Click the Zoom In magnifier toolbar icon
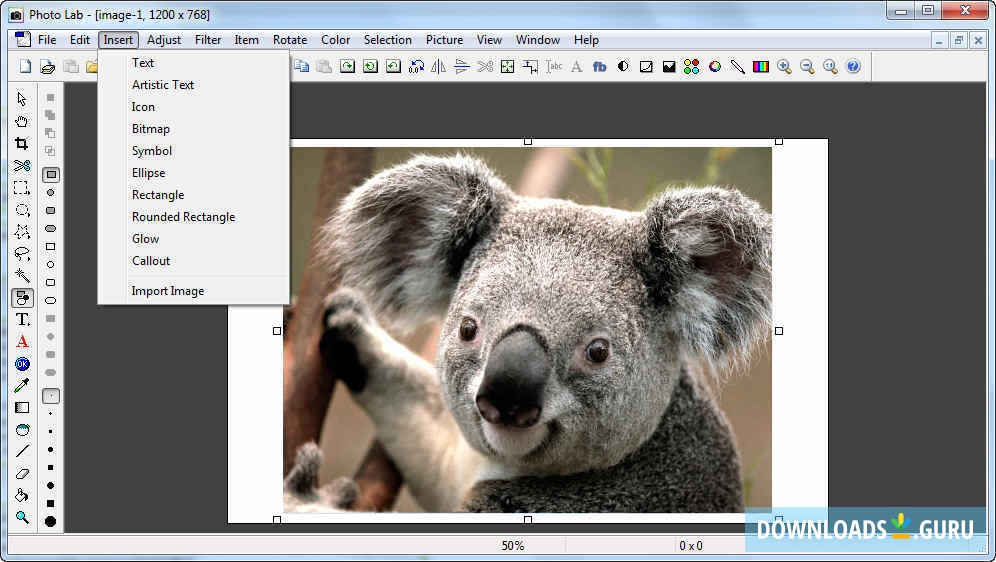 pos(784,67)
